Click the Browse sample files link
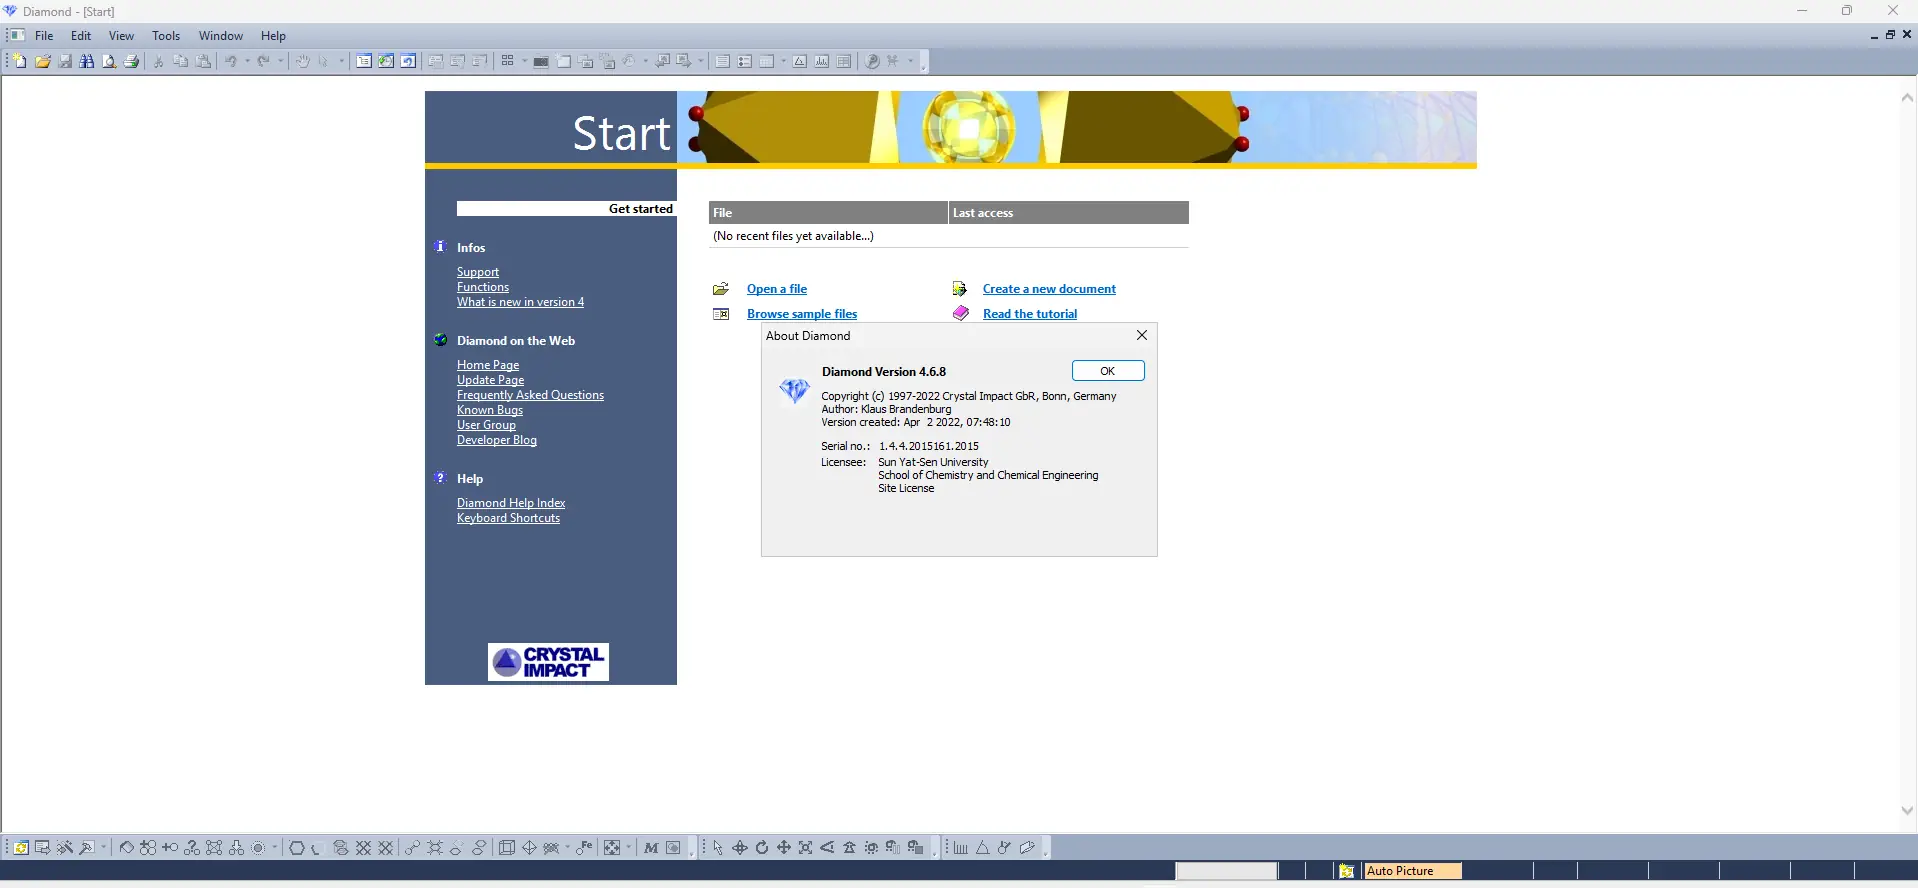Image resolution: width=1918 pixels, height=888 pixels. (802, 314)
